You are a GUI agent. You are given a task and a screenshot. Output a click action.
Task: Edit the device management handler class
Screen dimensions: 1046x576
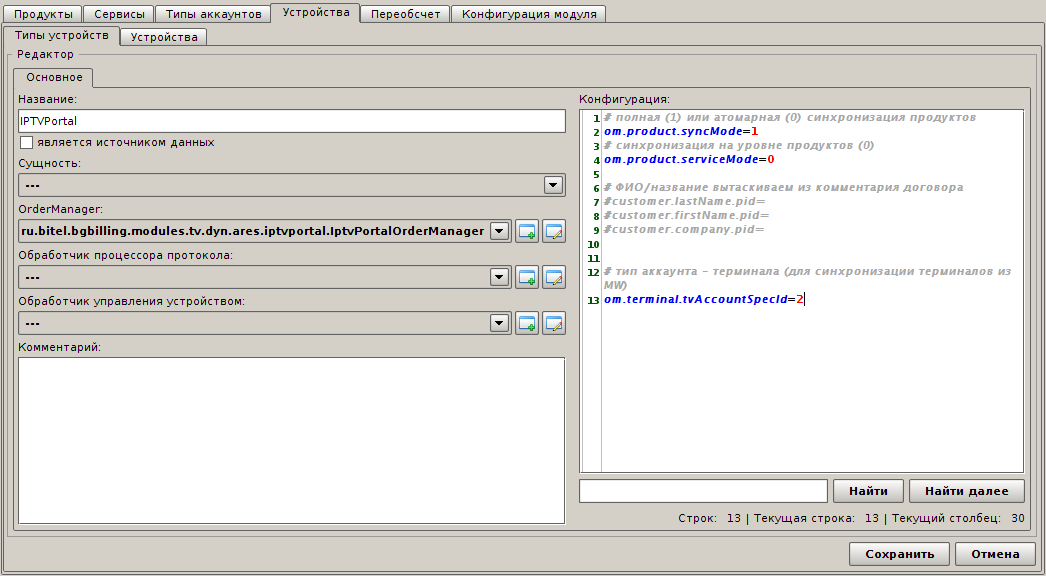click(x=554, y=323)
